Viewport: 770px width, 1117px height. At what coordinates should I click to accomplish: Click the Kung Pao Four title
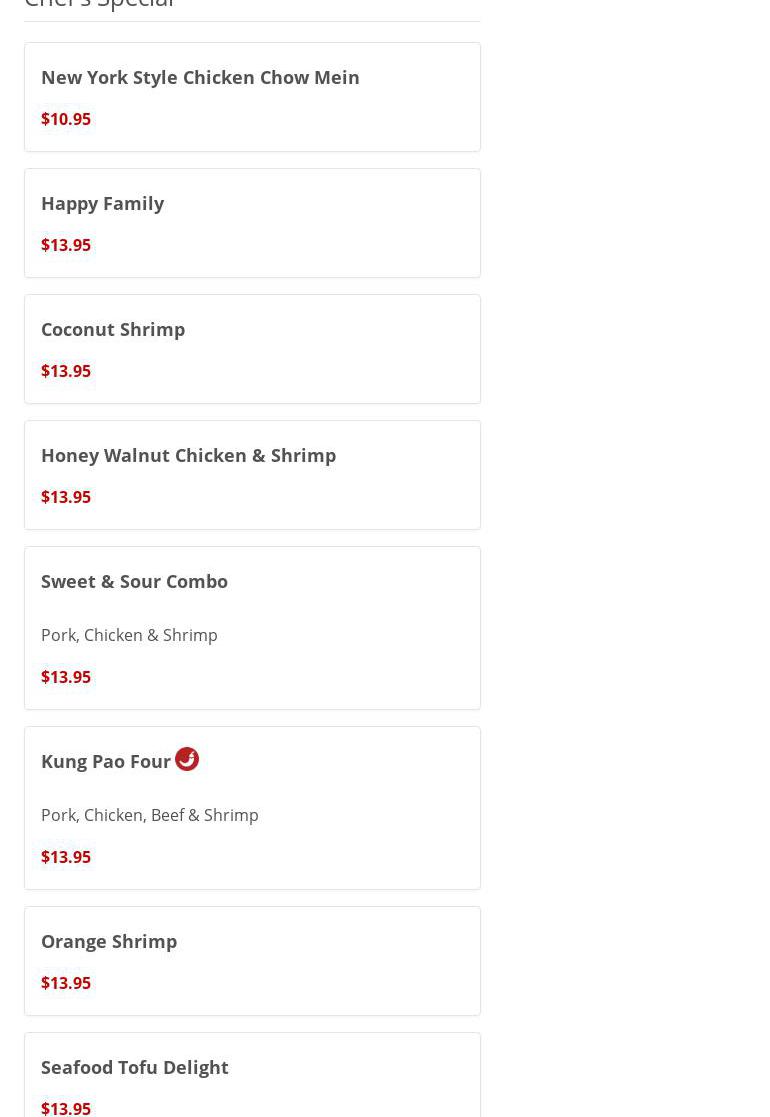[x=106, y=761]
